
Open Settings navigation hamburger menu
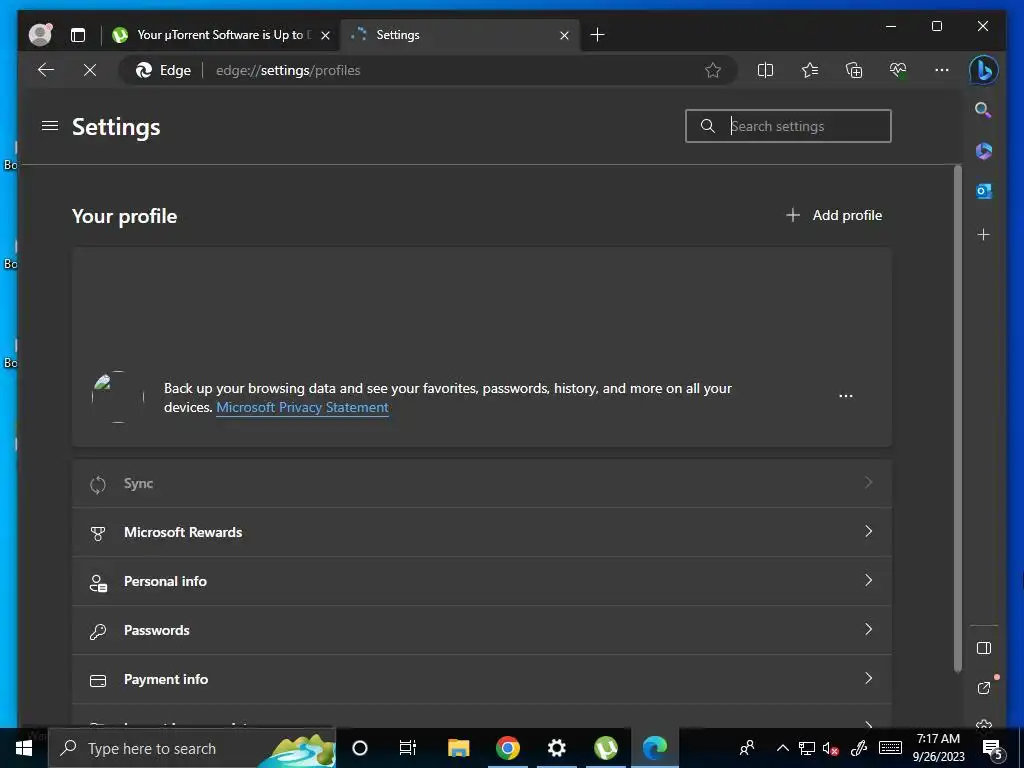click(x=50, y=125)
